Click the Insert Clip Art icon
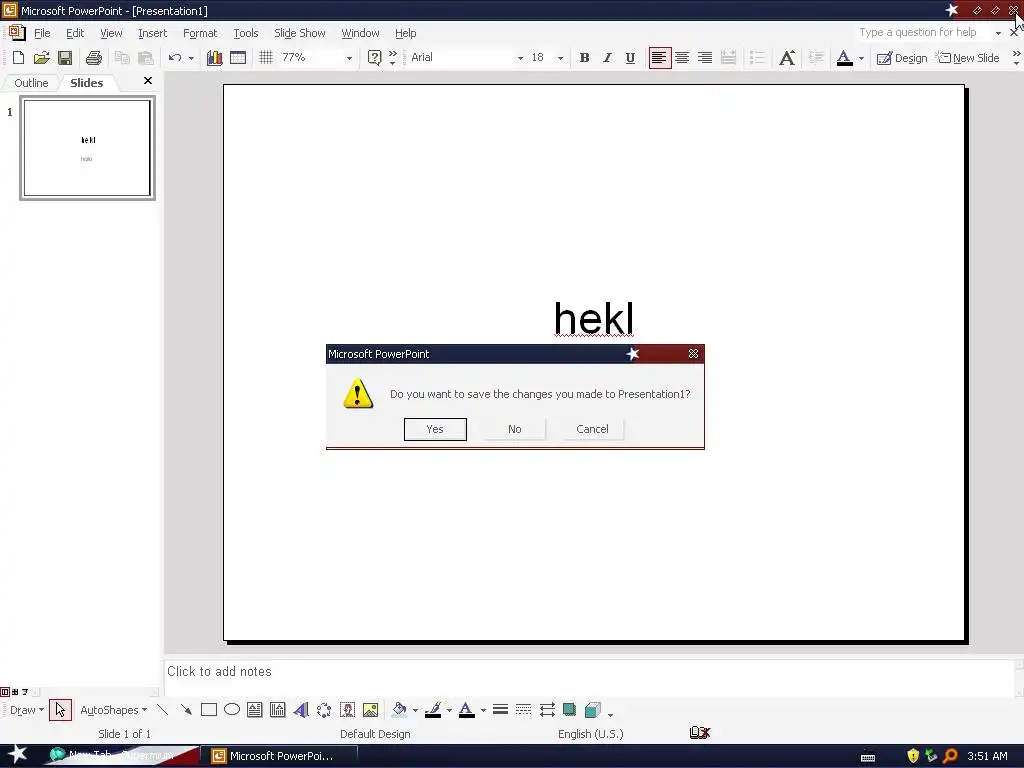 point(347,710)
